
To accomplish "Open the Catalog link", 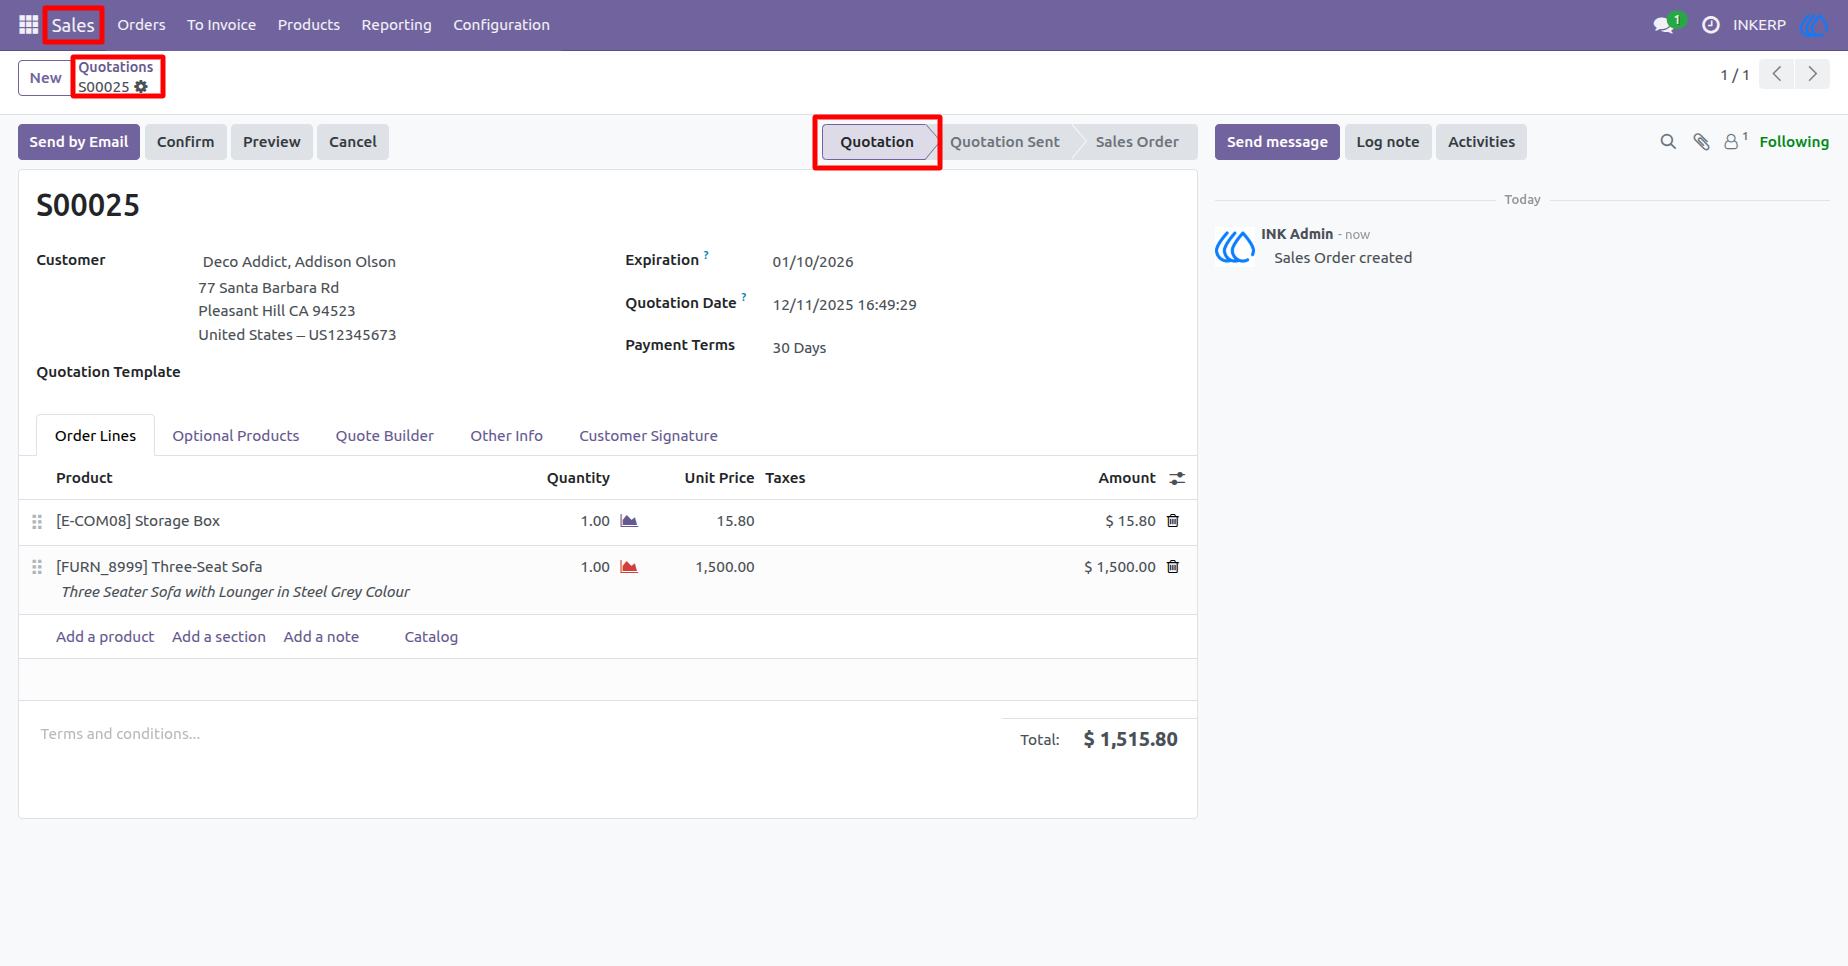I will 431,637.
